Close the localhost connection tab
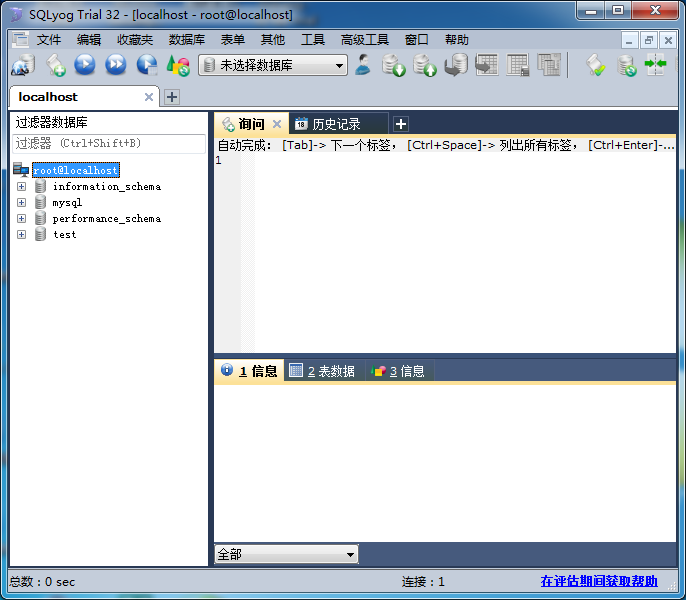Screen dimensions: 686x600 pyautogui.click(x=149, y=97)
